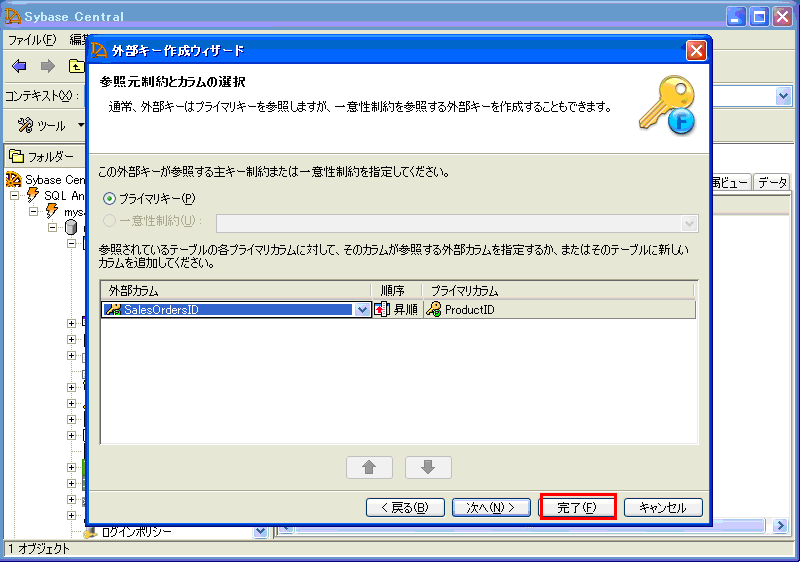The width and height of the screenshot is (800, 562).
Task: Click the ProductID primary column key icon
Action: [433, 310]
